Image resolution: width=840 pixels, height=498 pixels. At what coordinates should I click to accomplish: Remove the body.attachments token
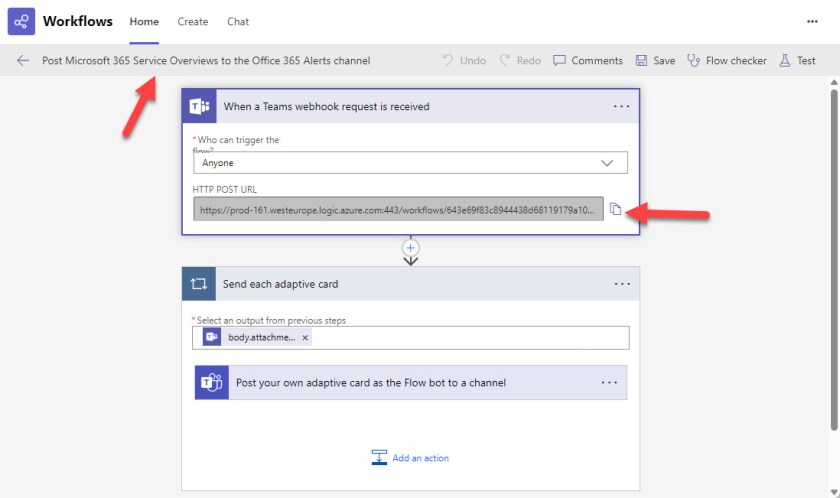coord(305,337)
